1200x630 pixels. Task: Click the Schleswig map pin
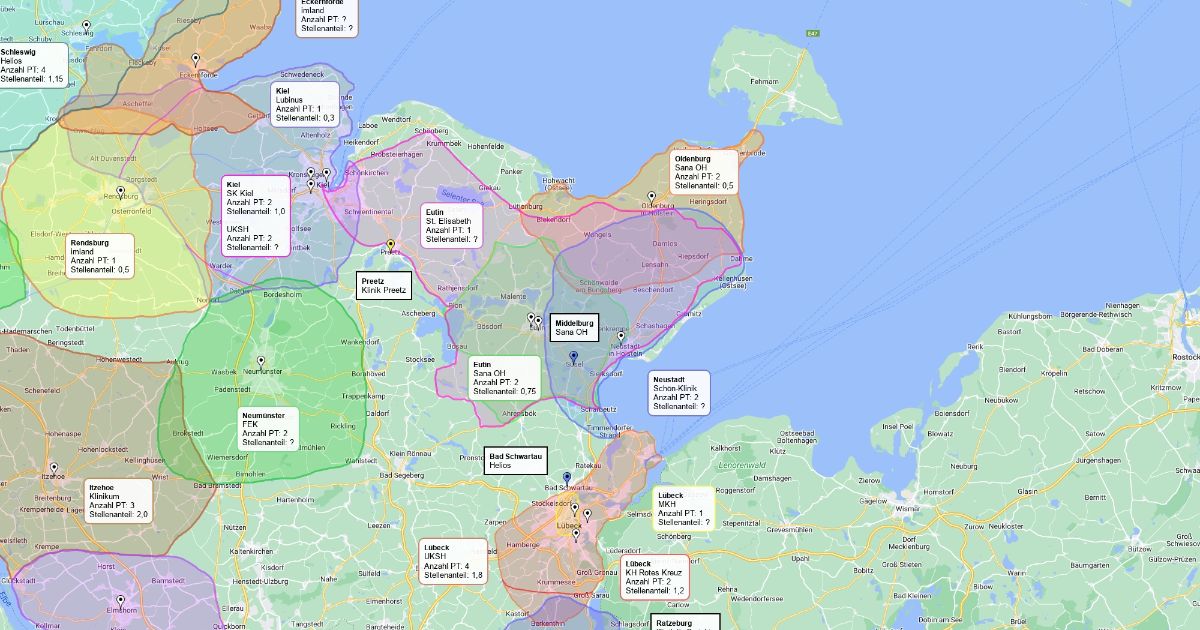(86, 27)
